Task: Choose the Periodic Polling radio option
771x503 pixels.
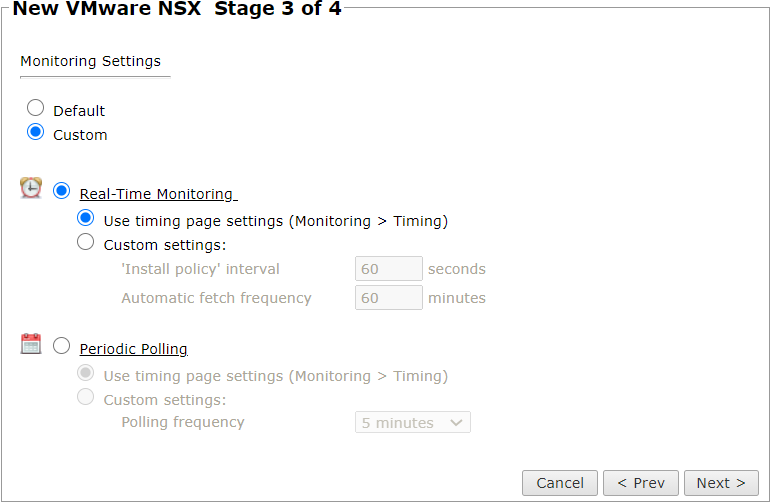Action: click(x=62, y=346)
